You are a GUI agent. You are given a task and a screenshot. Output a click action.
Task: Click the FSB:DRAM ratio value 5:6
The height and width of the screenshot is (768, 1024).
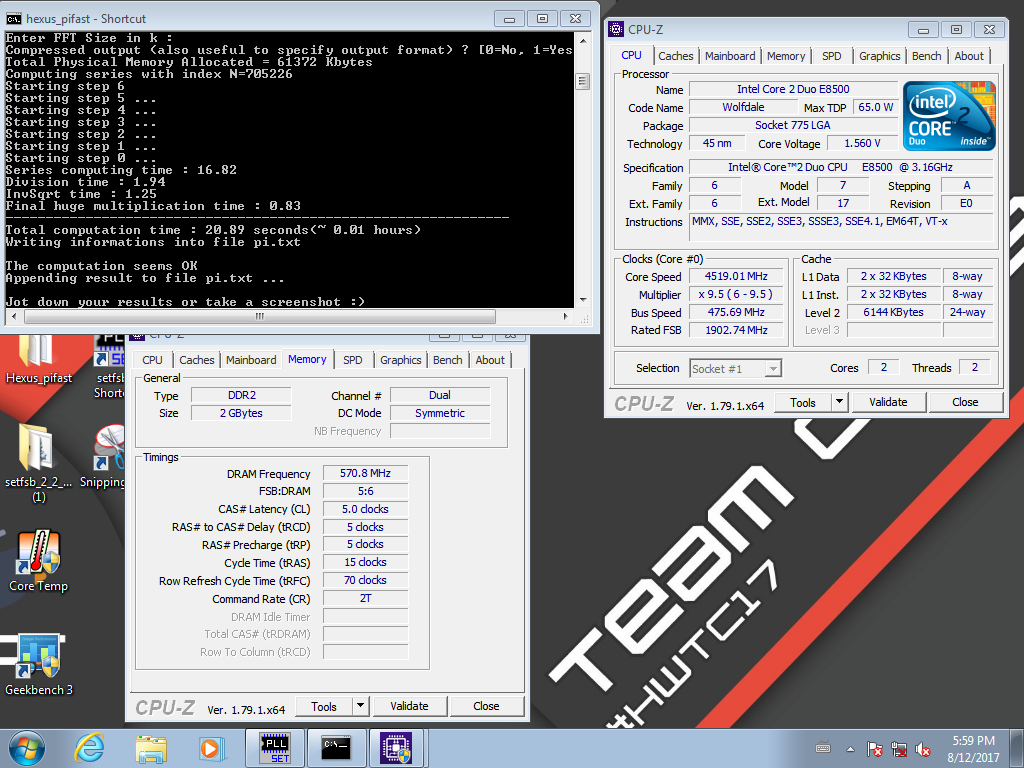point(365,491)
